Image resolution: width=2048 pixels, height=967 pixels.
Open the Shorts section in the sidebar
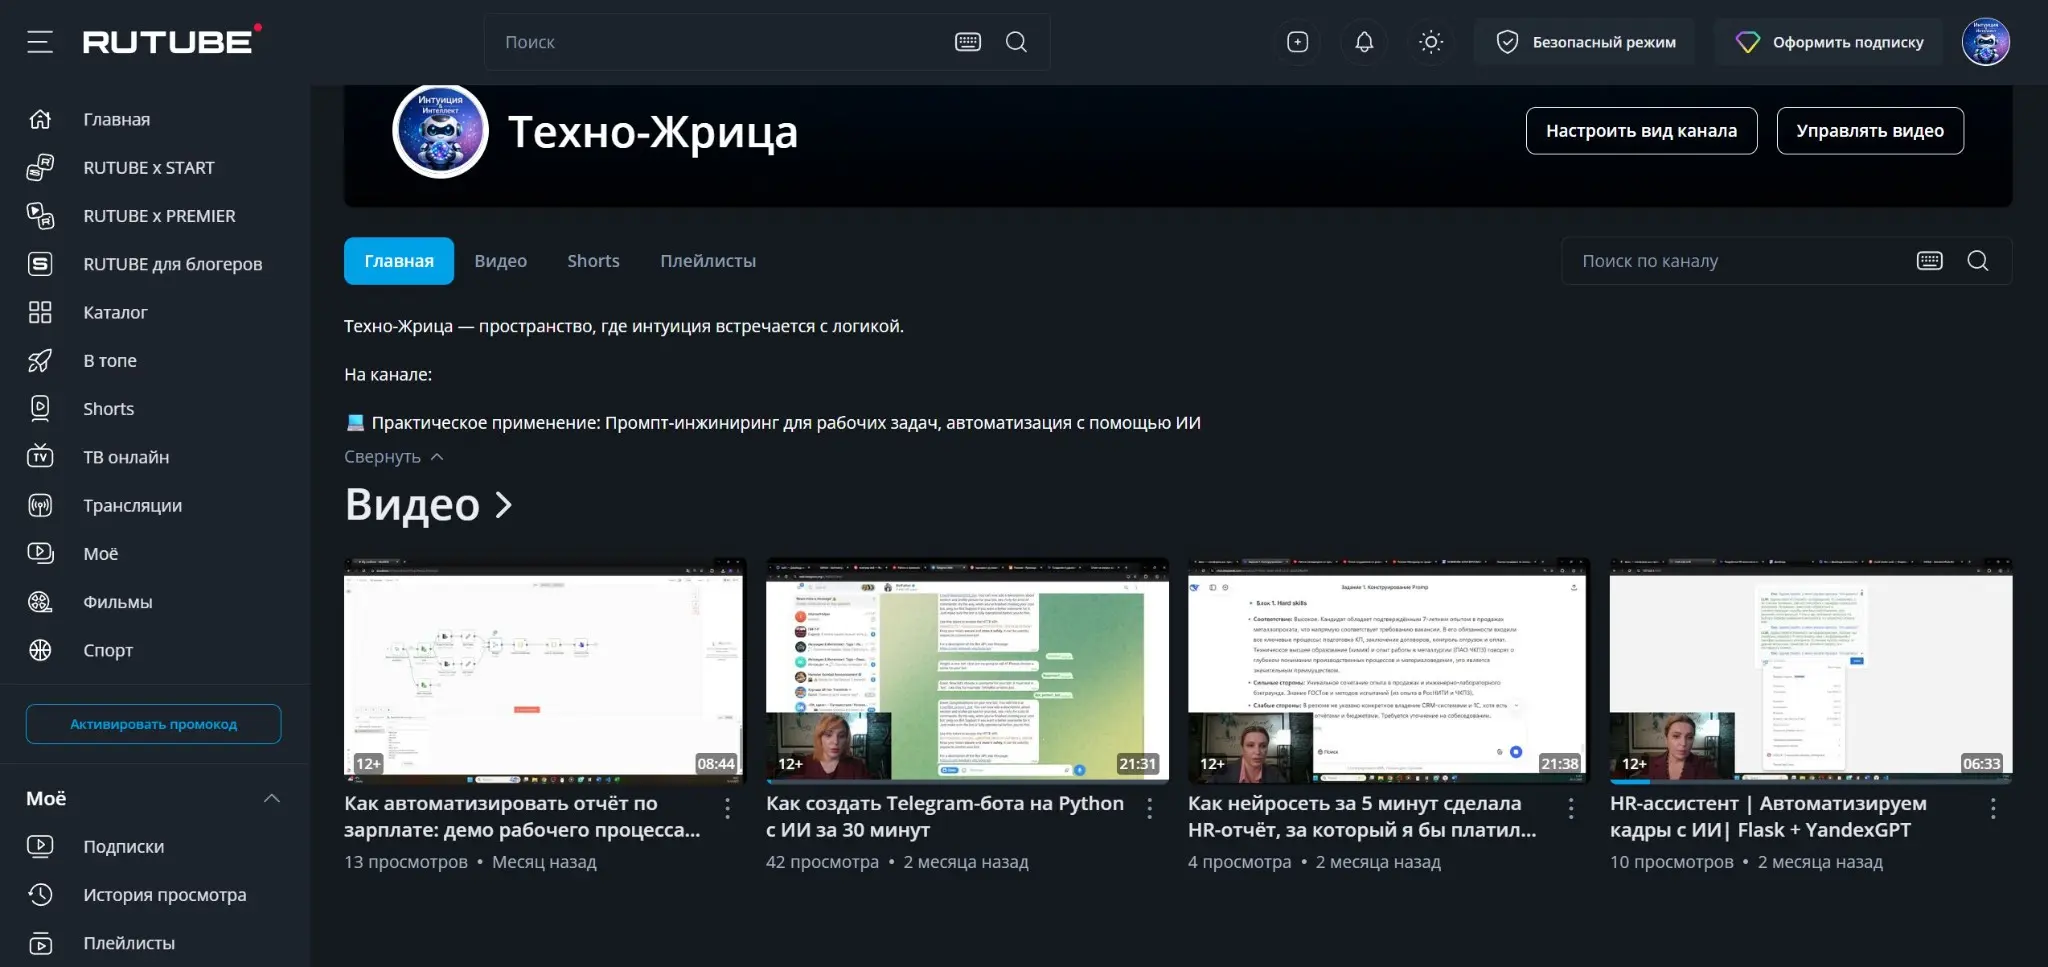[x=108, y=408]
